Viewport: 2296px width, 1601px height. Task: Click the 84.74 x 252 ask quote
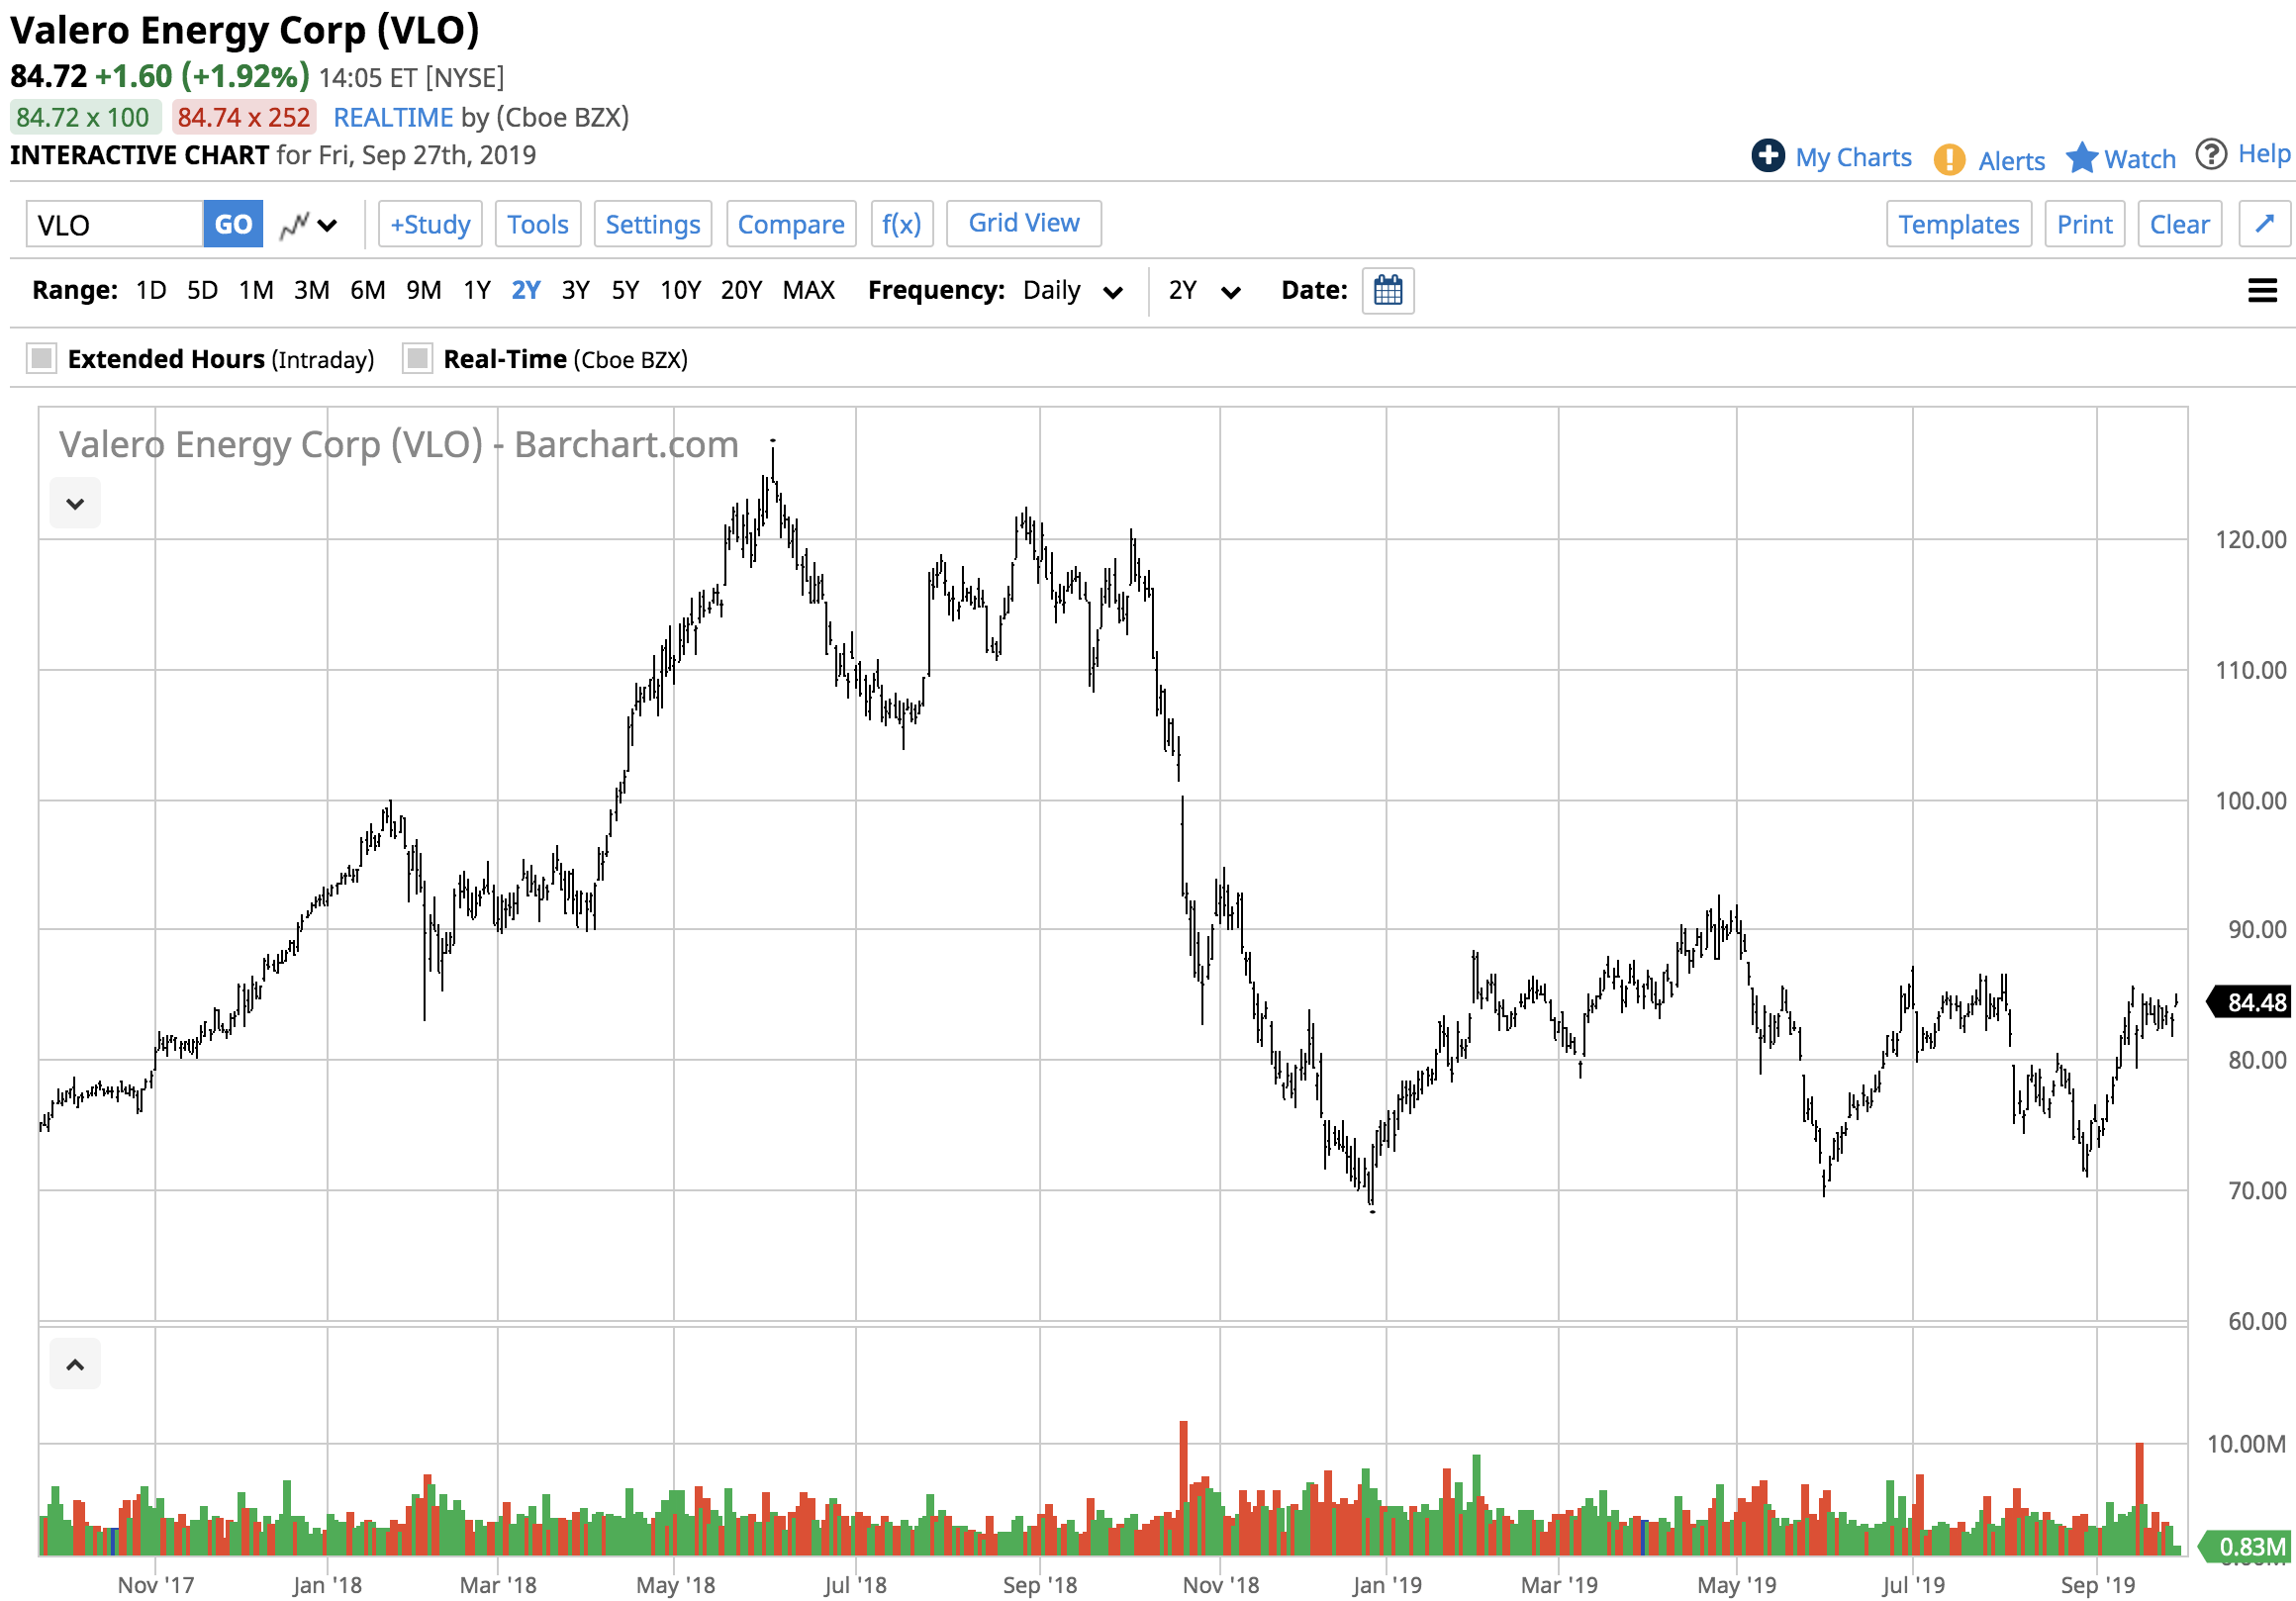click(244, 117)
